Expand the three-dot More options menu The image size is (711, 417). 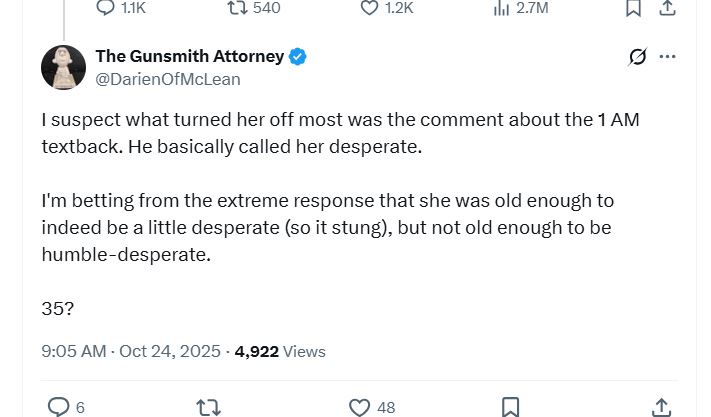point(667,57)
